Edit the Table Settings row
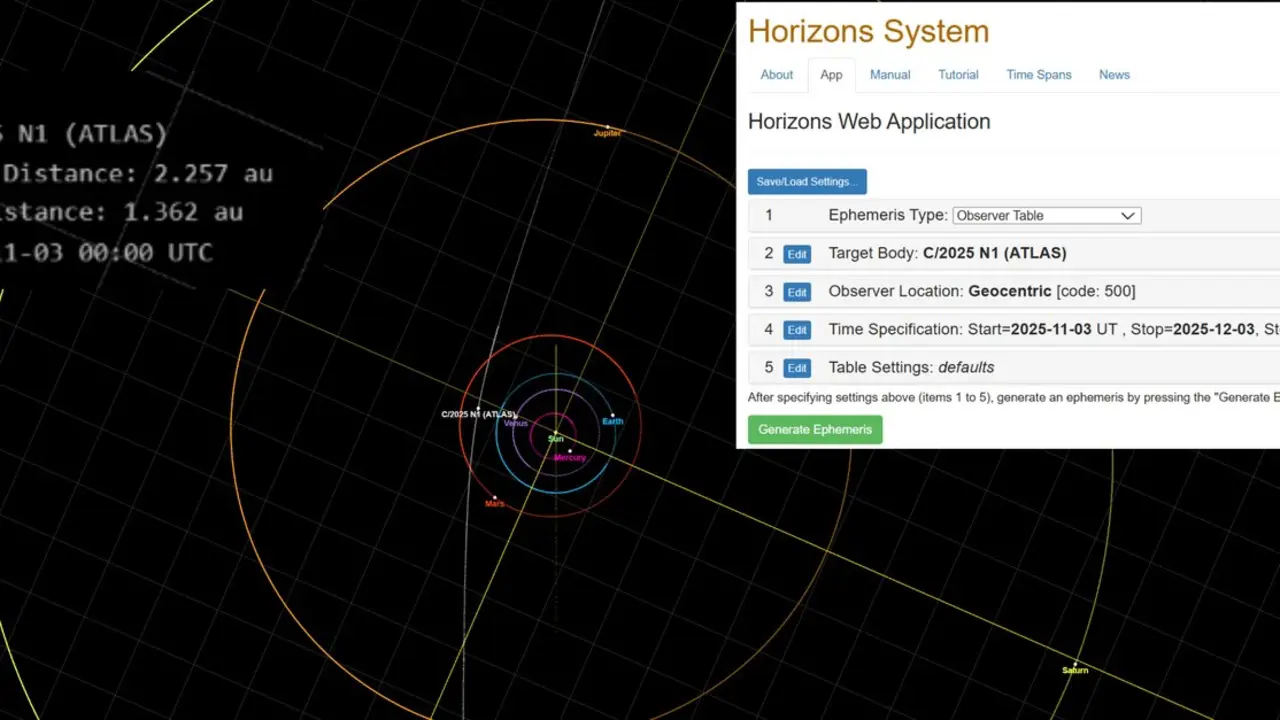The height and width of the screenshot is (720, 1280). point(796,368)
